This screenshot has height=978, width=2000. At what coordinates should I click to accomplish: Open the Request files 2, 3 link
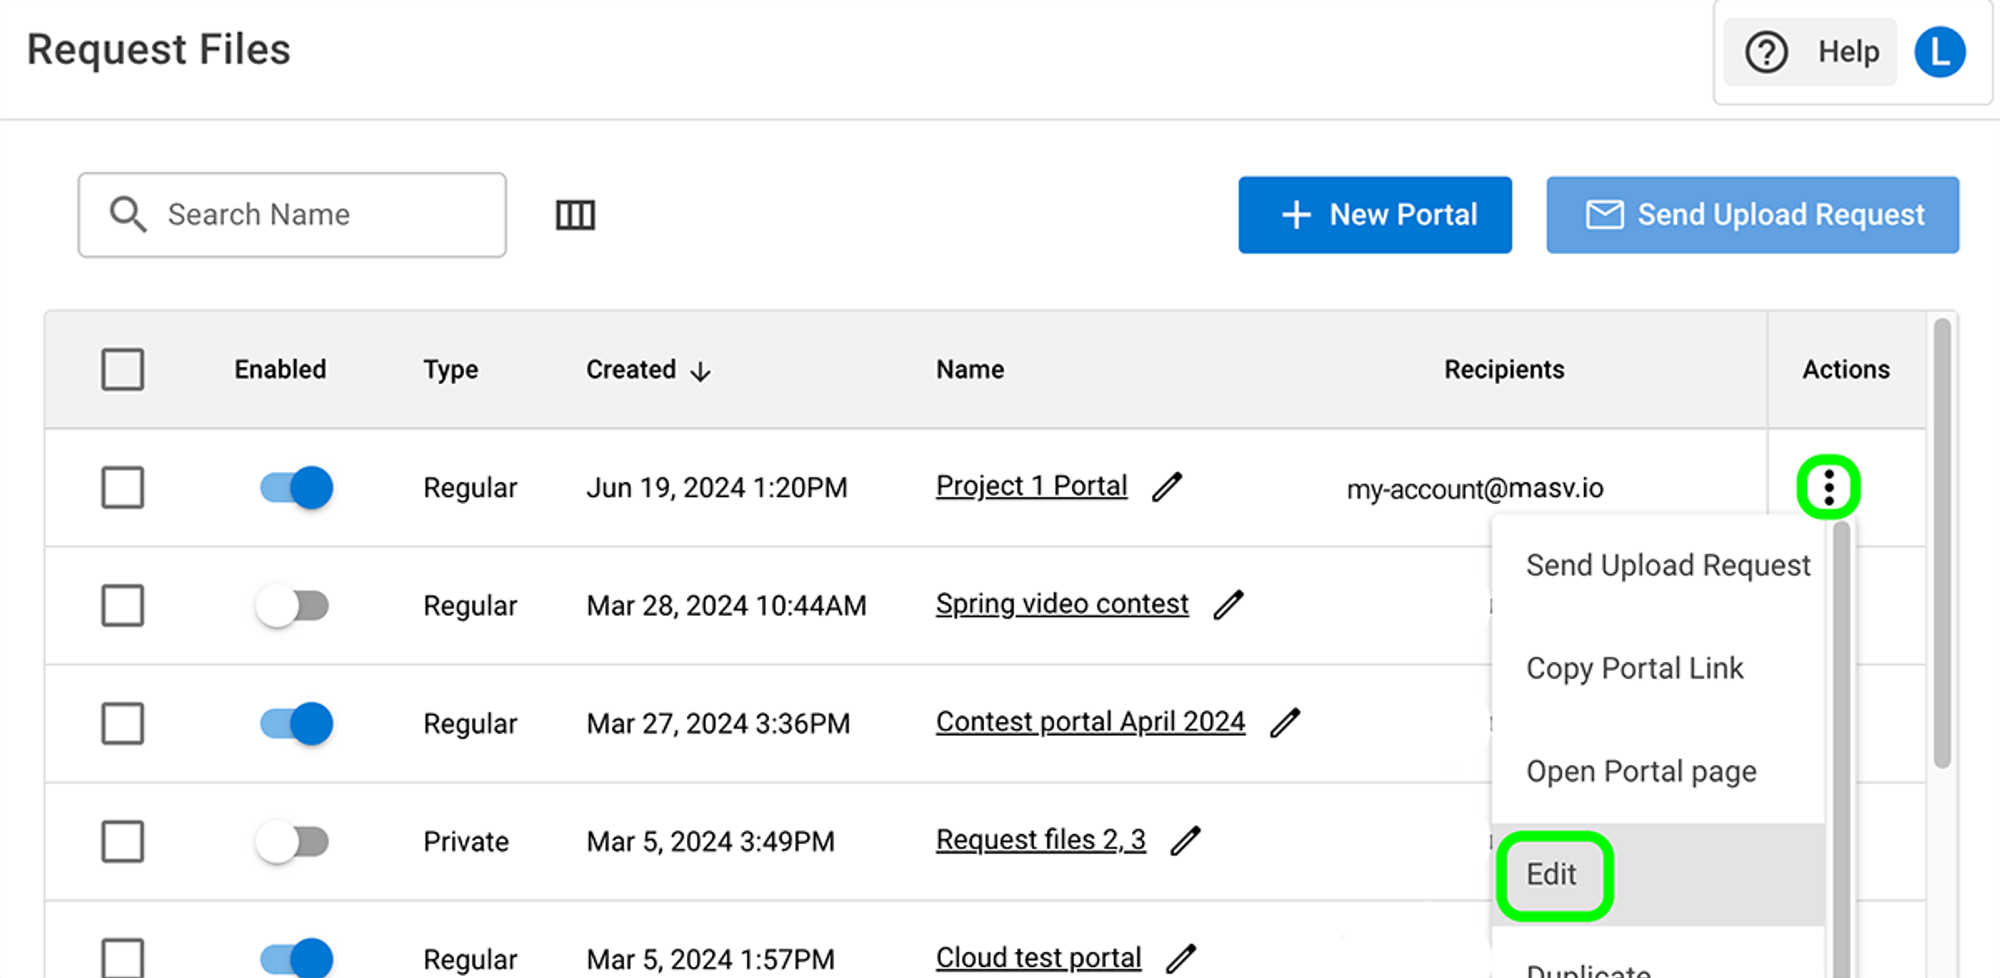click(1040, 840)
